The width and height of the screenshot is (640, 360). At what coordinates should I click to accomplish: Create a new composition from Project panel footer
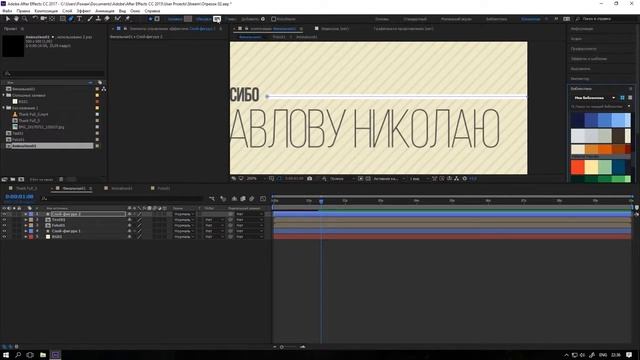pos(21,179)
